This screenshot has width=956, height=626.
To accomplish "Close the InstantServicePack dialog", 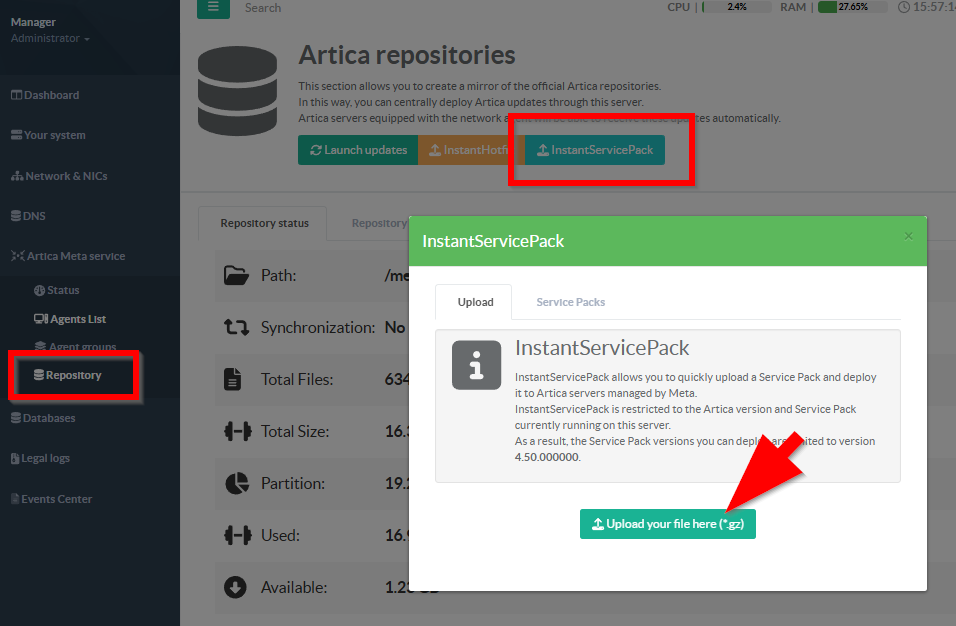I will 908,236.
